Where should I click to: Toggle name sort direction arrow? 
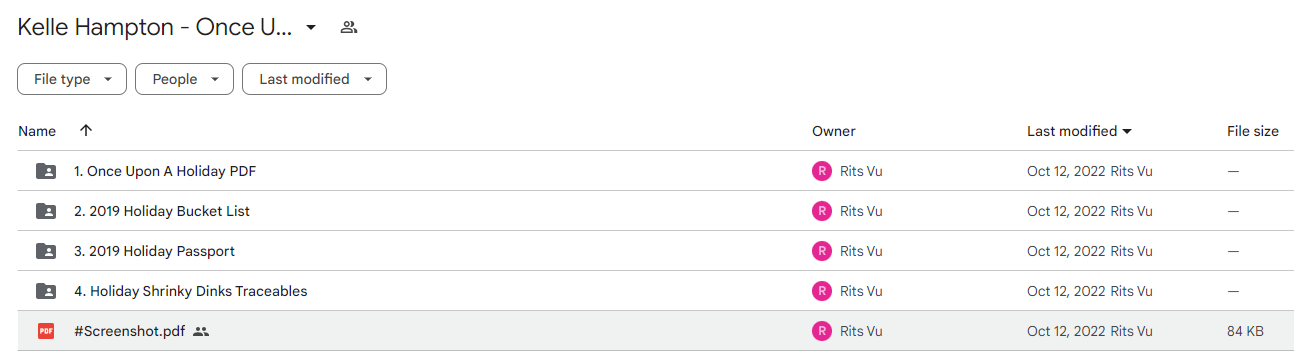point(86,131)
